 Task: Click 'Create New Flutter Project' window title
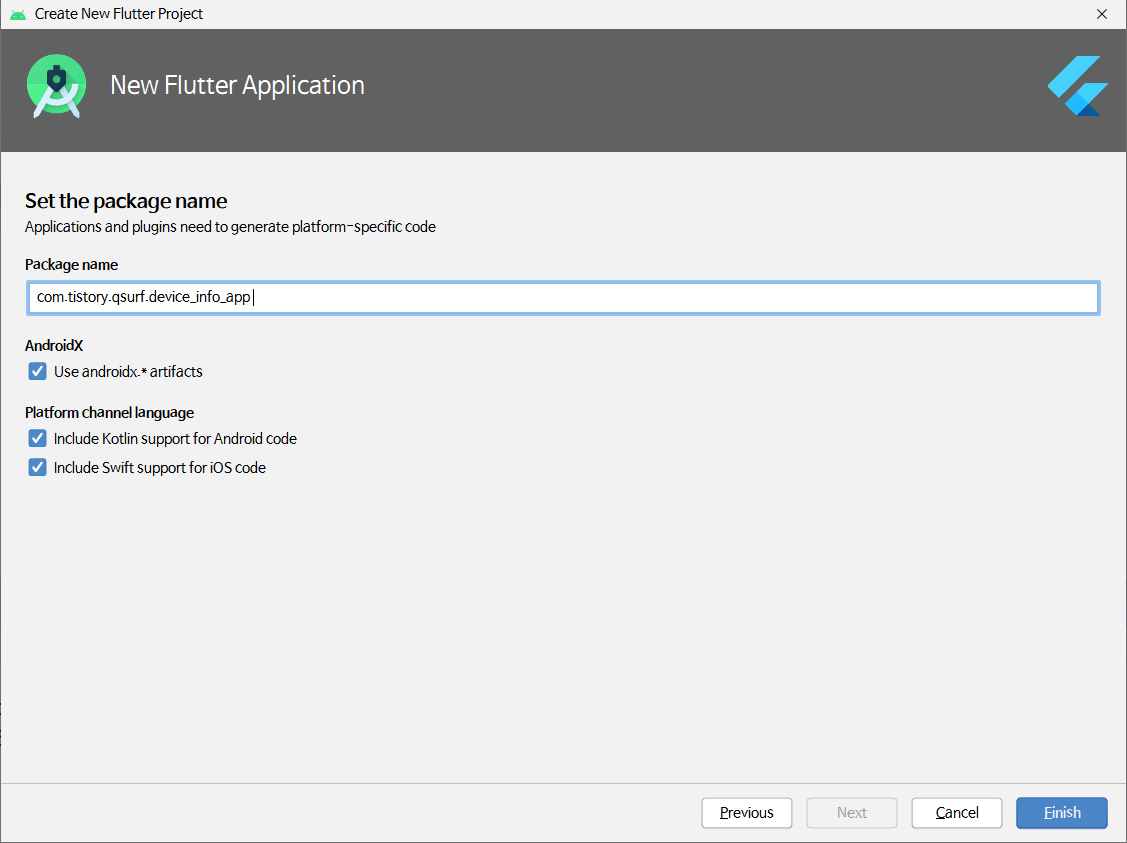pyautogui.click(x=119, y=14)
